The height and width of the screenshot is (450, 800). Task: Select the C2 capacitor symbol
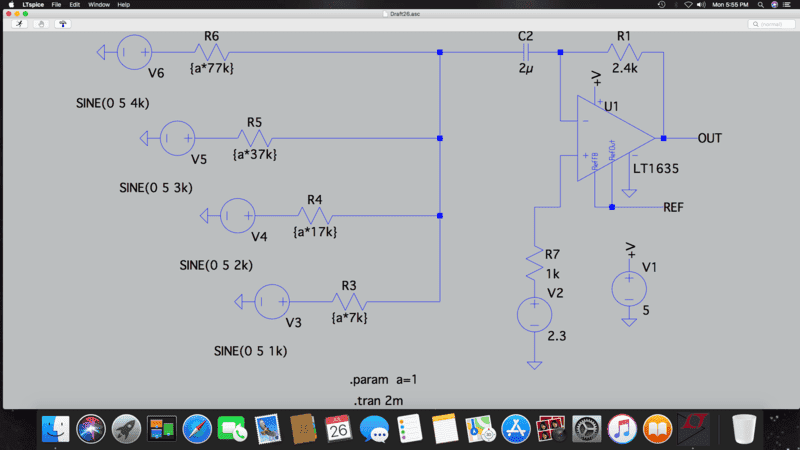point(526,51)
